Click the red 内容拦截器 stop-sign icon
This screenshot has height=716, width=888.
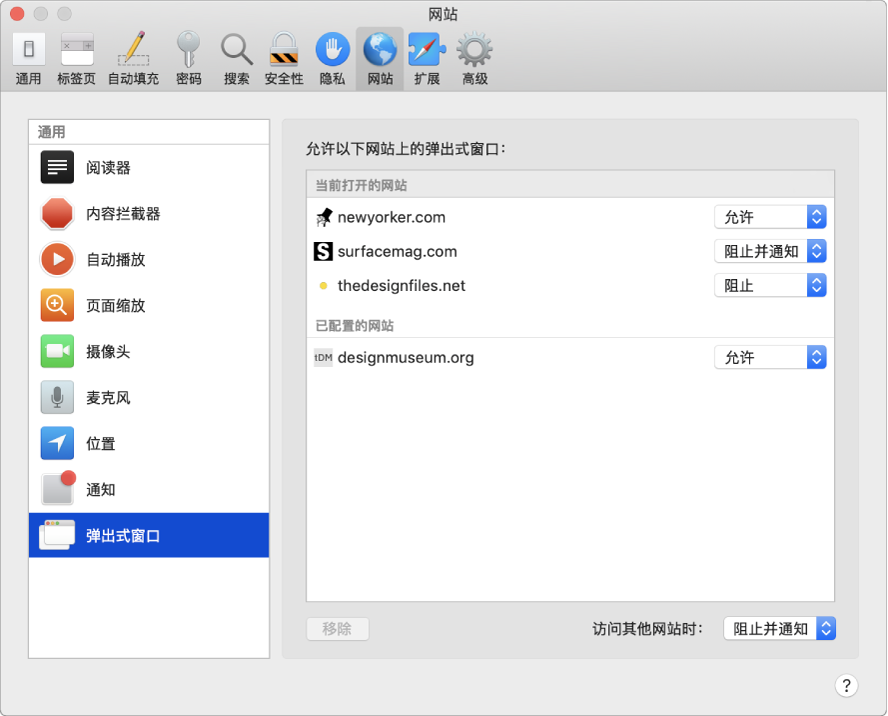[57, 214]
